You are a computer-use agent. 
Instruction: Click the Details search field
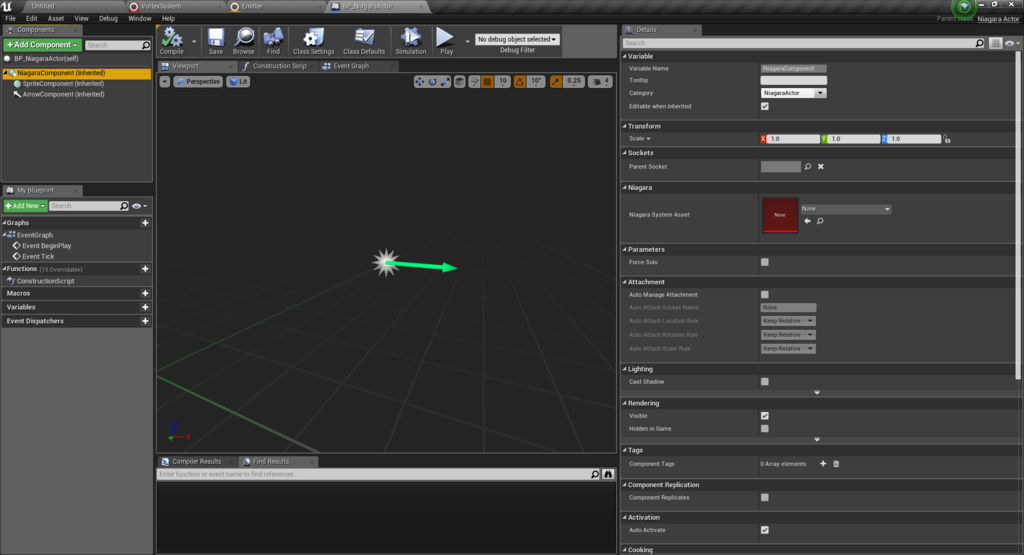pos(803,43)
